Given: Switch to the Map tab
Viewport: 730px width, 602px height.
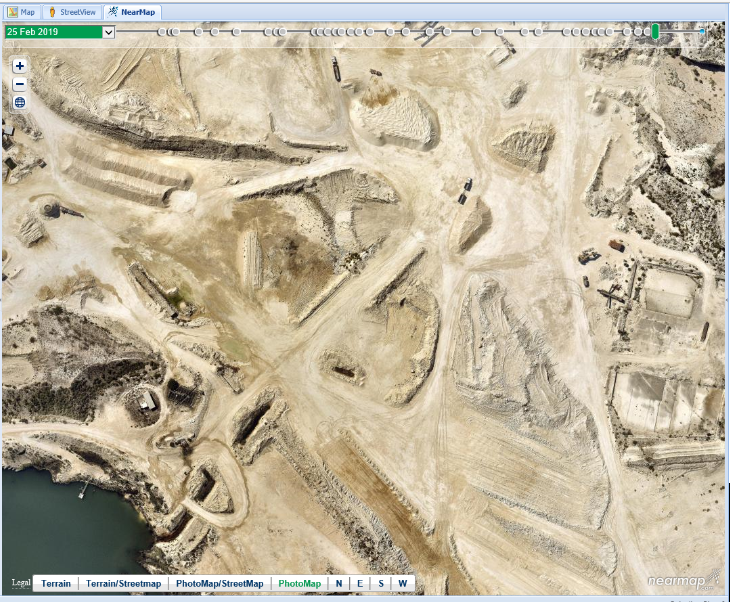Looking at the screenshot, I should click(22, 12).
